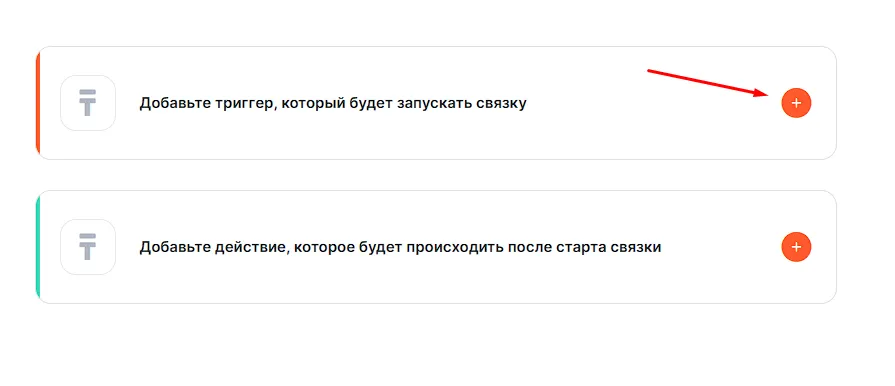Click the orange plus button to add a trigger
Image resolution: width=895 pixels, height=386 pixels.
[796, 103]
